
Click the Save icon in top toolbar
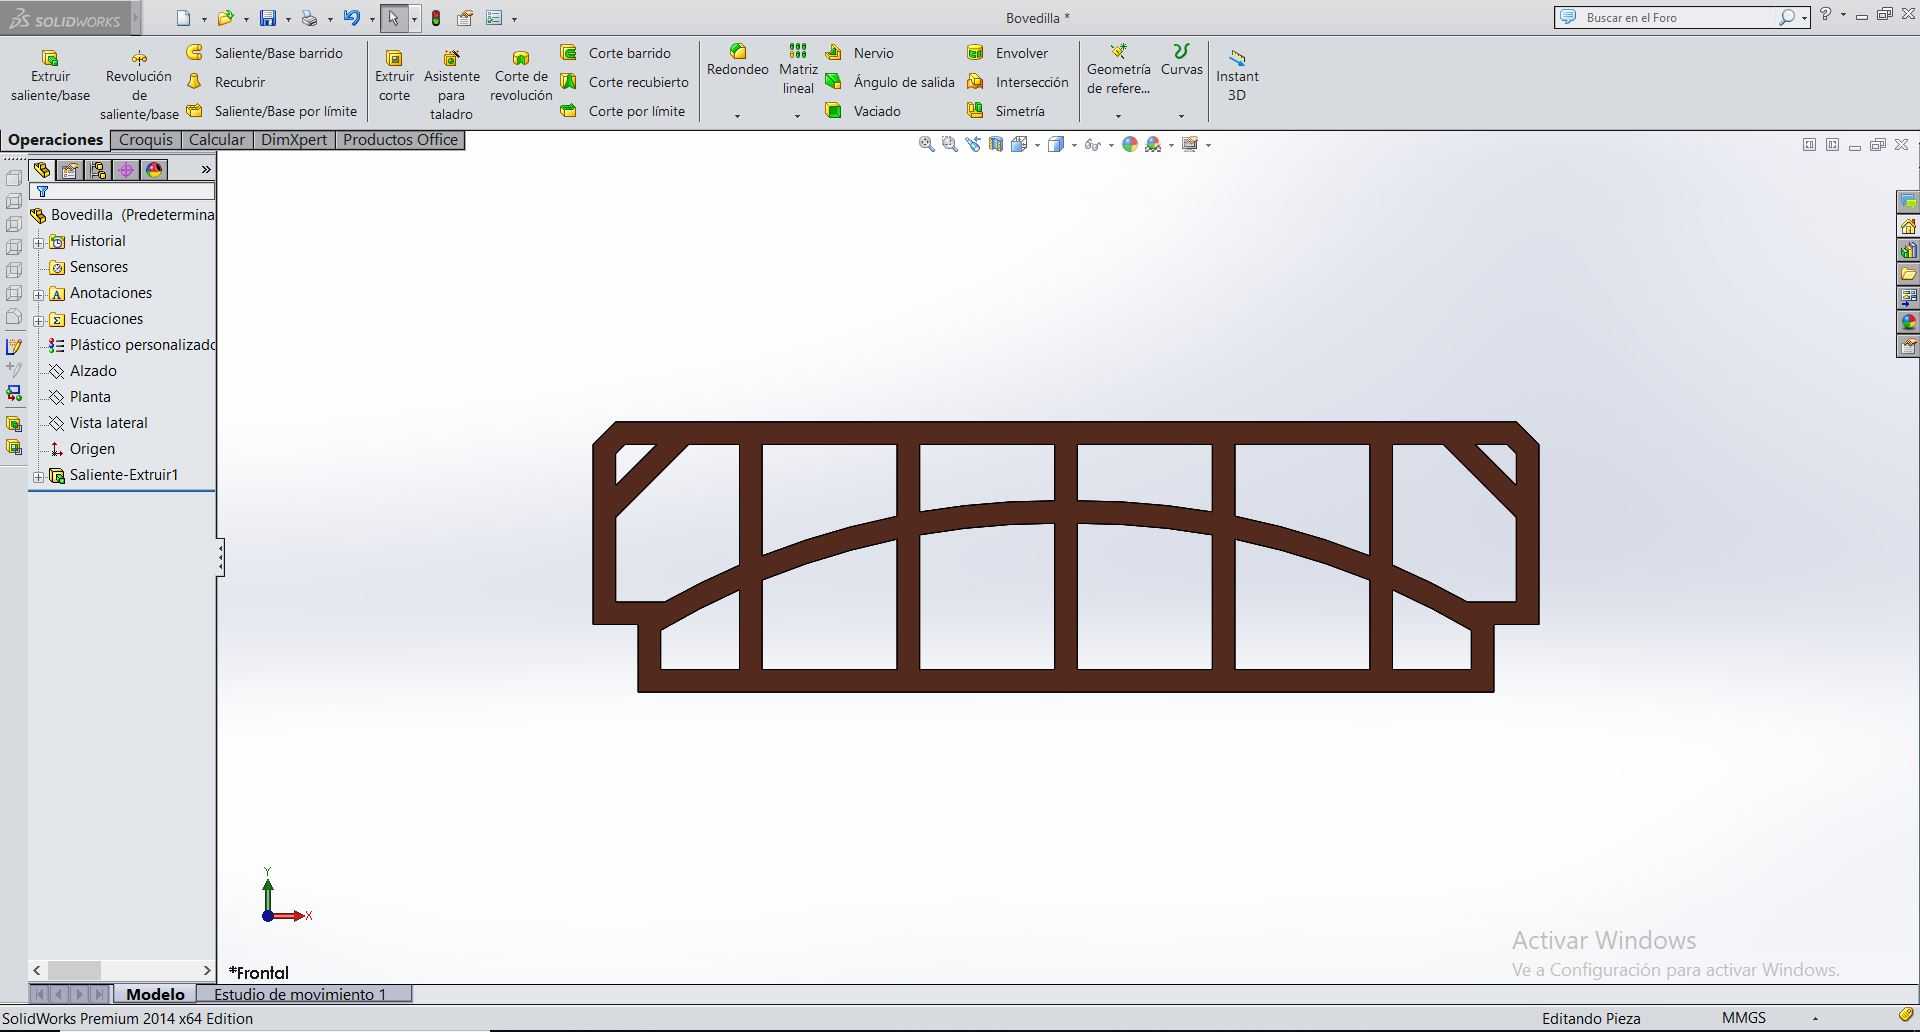pos(268,18)
